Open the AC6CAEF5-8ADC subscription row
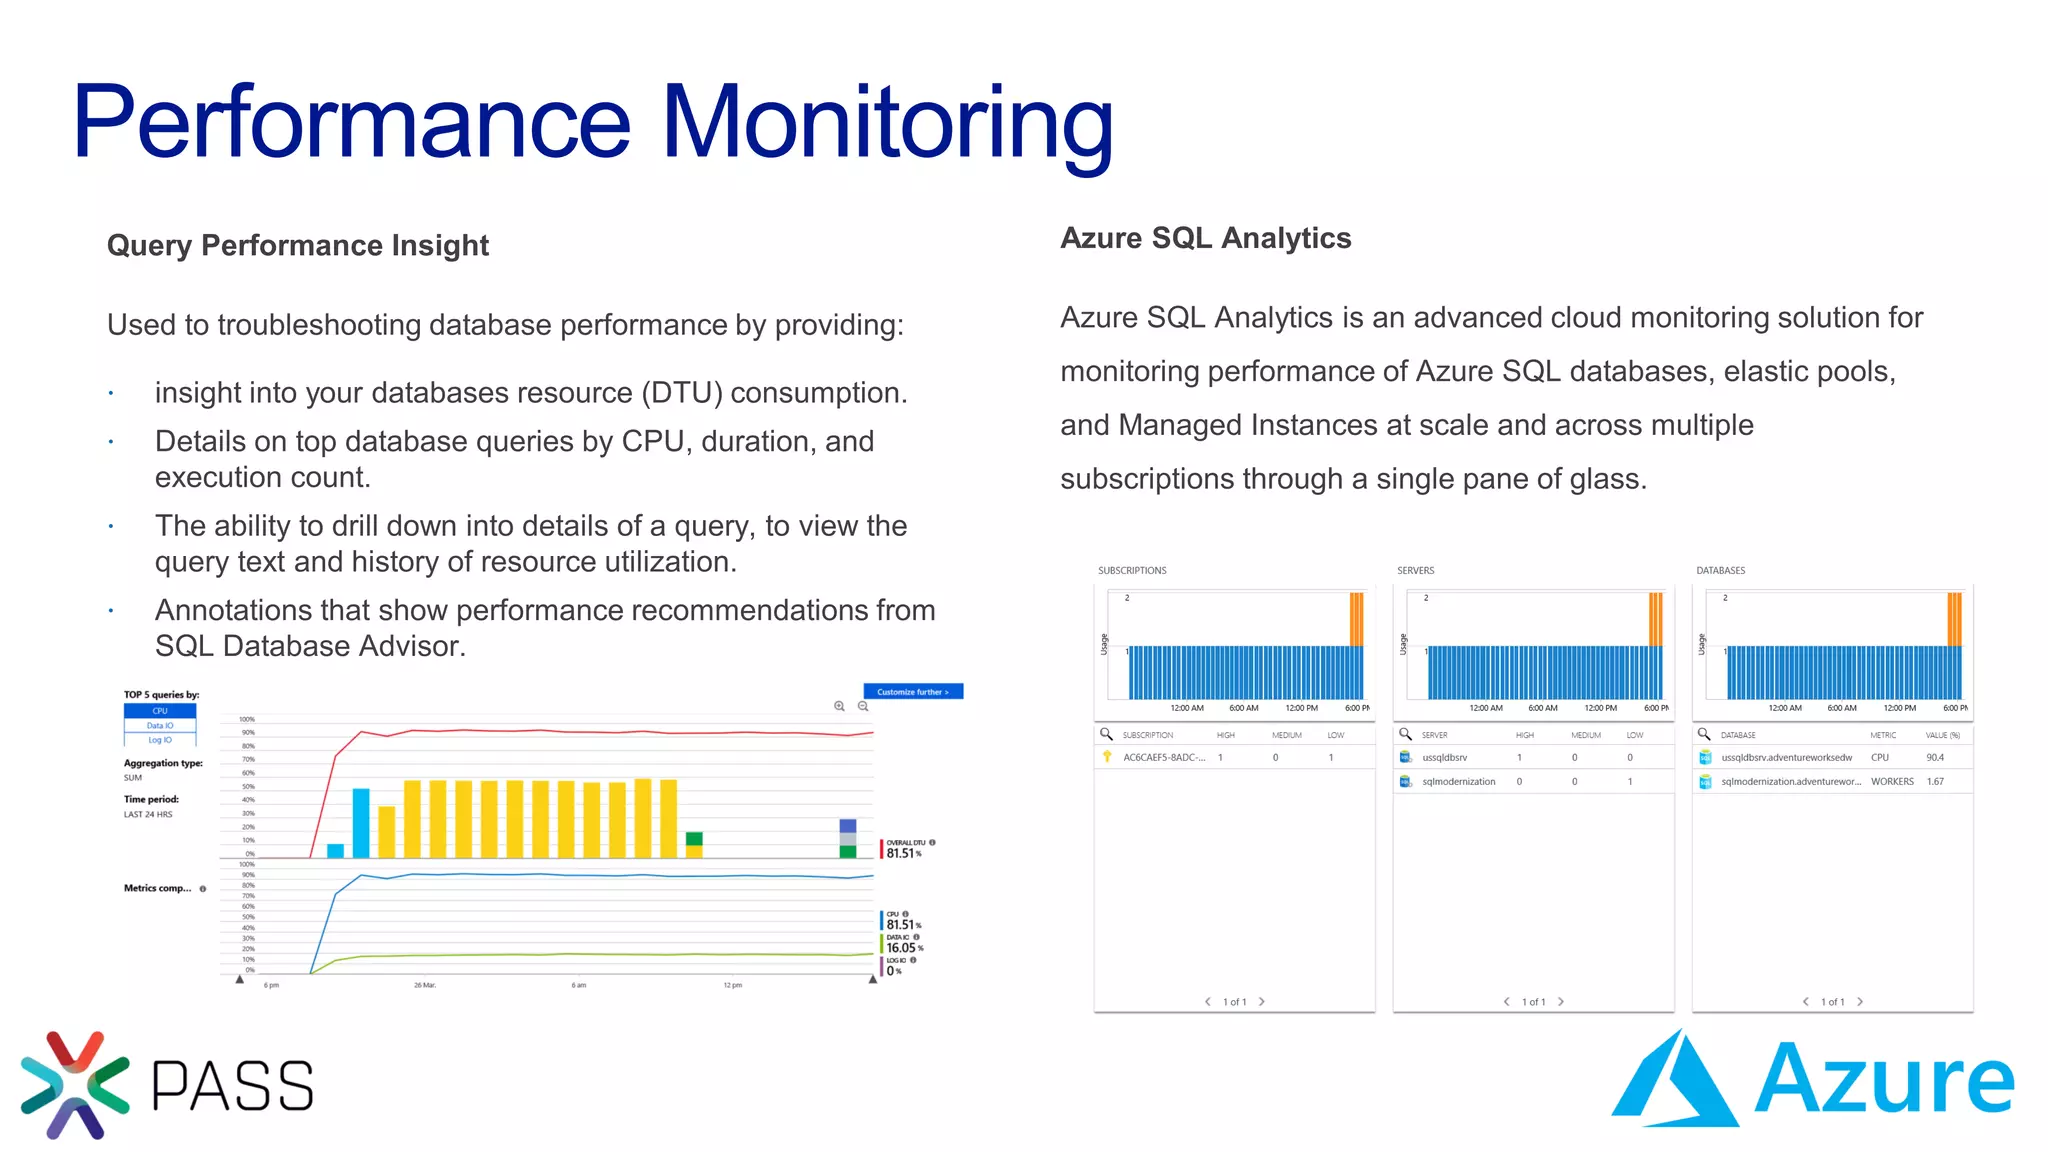2048x1152 pixels. point(1235,757)
